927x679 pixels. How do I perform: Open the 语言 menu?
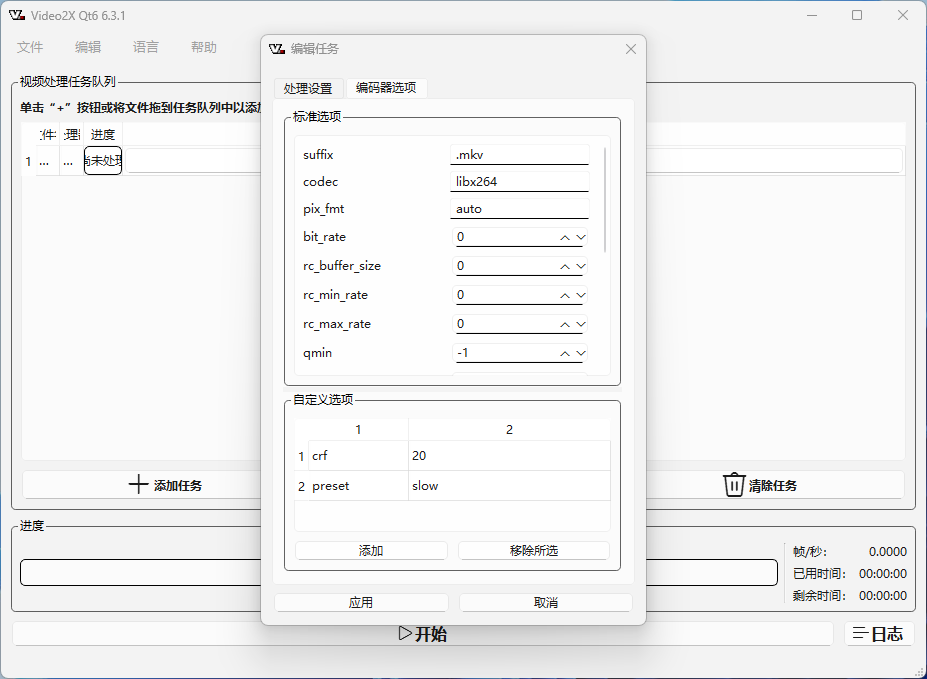pos(146,47)
